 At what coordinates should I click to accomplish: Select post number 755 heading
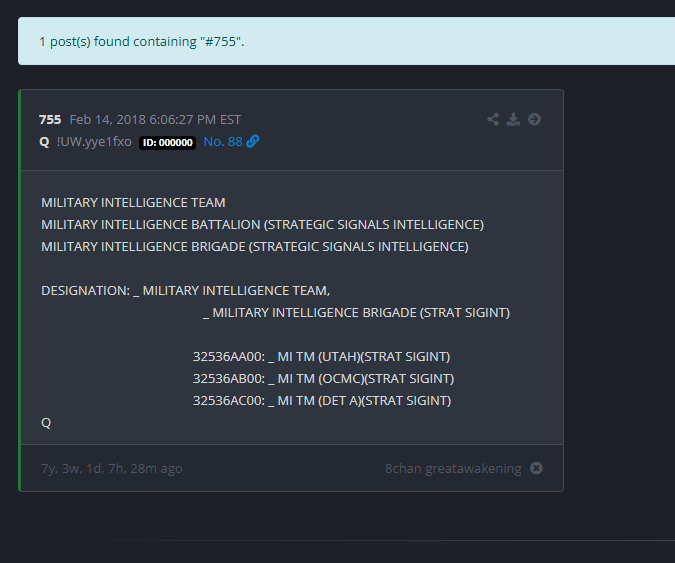point(50,120)
